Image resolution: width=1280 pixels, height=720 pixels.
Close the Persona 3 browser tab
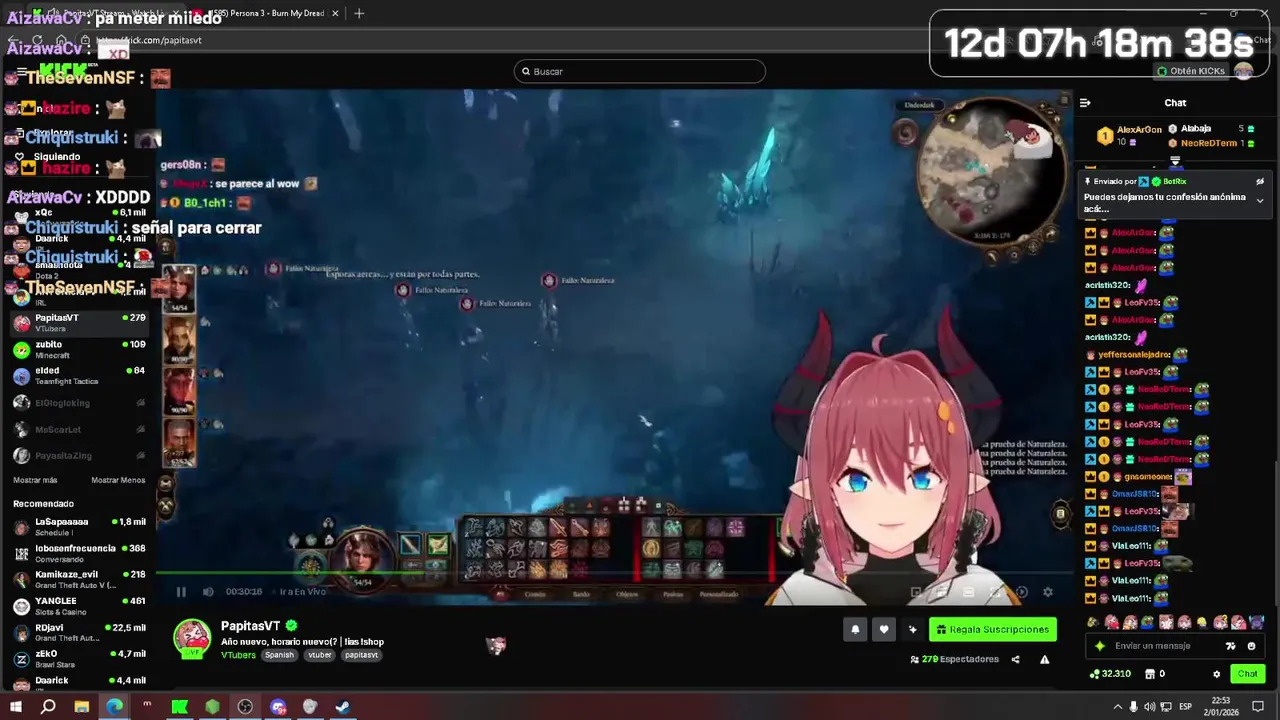click(x=335, y=13)
